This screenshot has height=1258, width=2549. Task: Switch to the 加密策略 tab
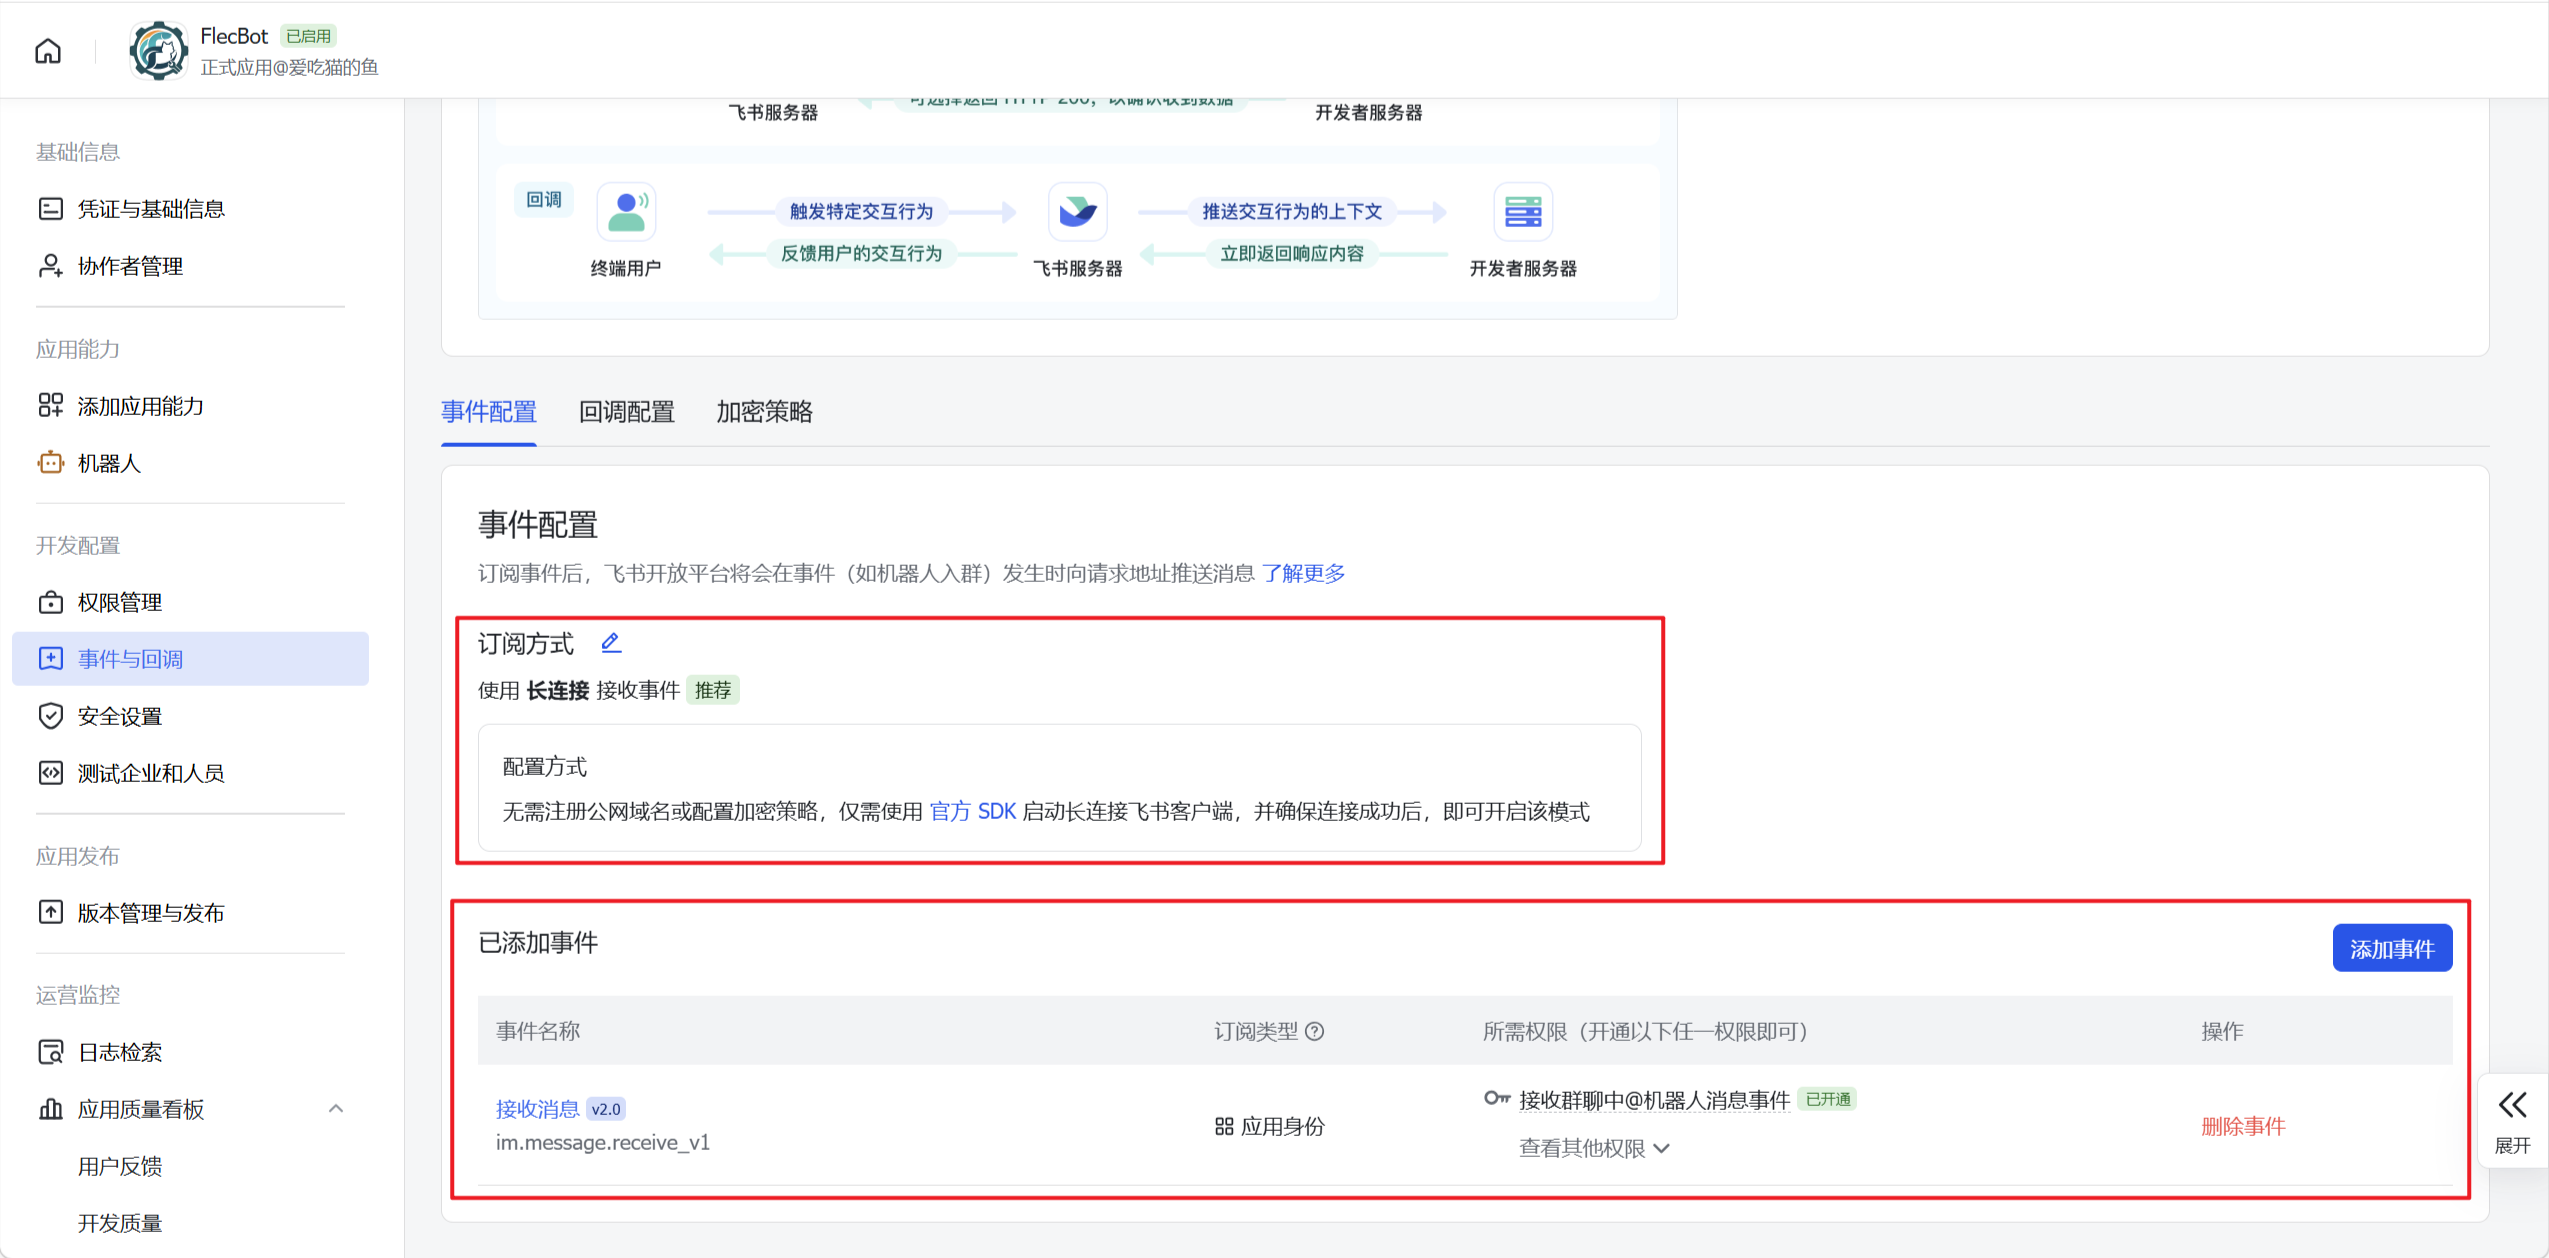[765, 412]
